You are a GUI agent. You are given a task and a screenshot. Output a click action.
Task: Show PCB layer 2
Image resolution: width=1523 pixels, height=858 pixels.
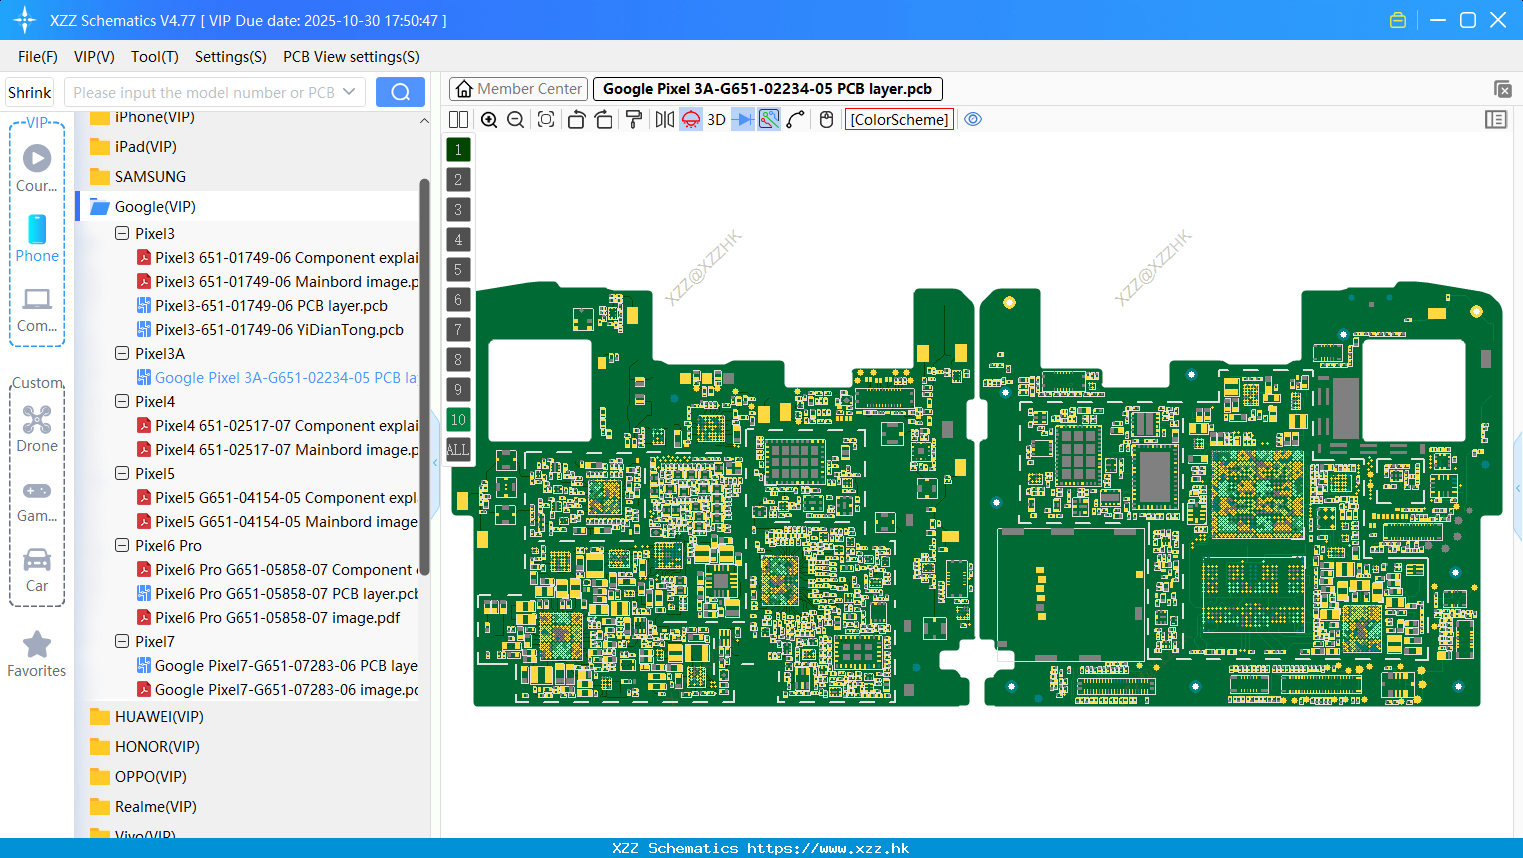[458, 180]
